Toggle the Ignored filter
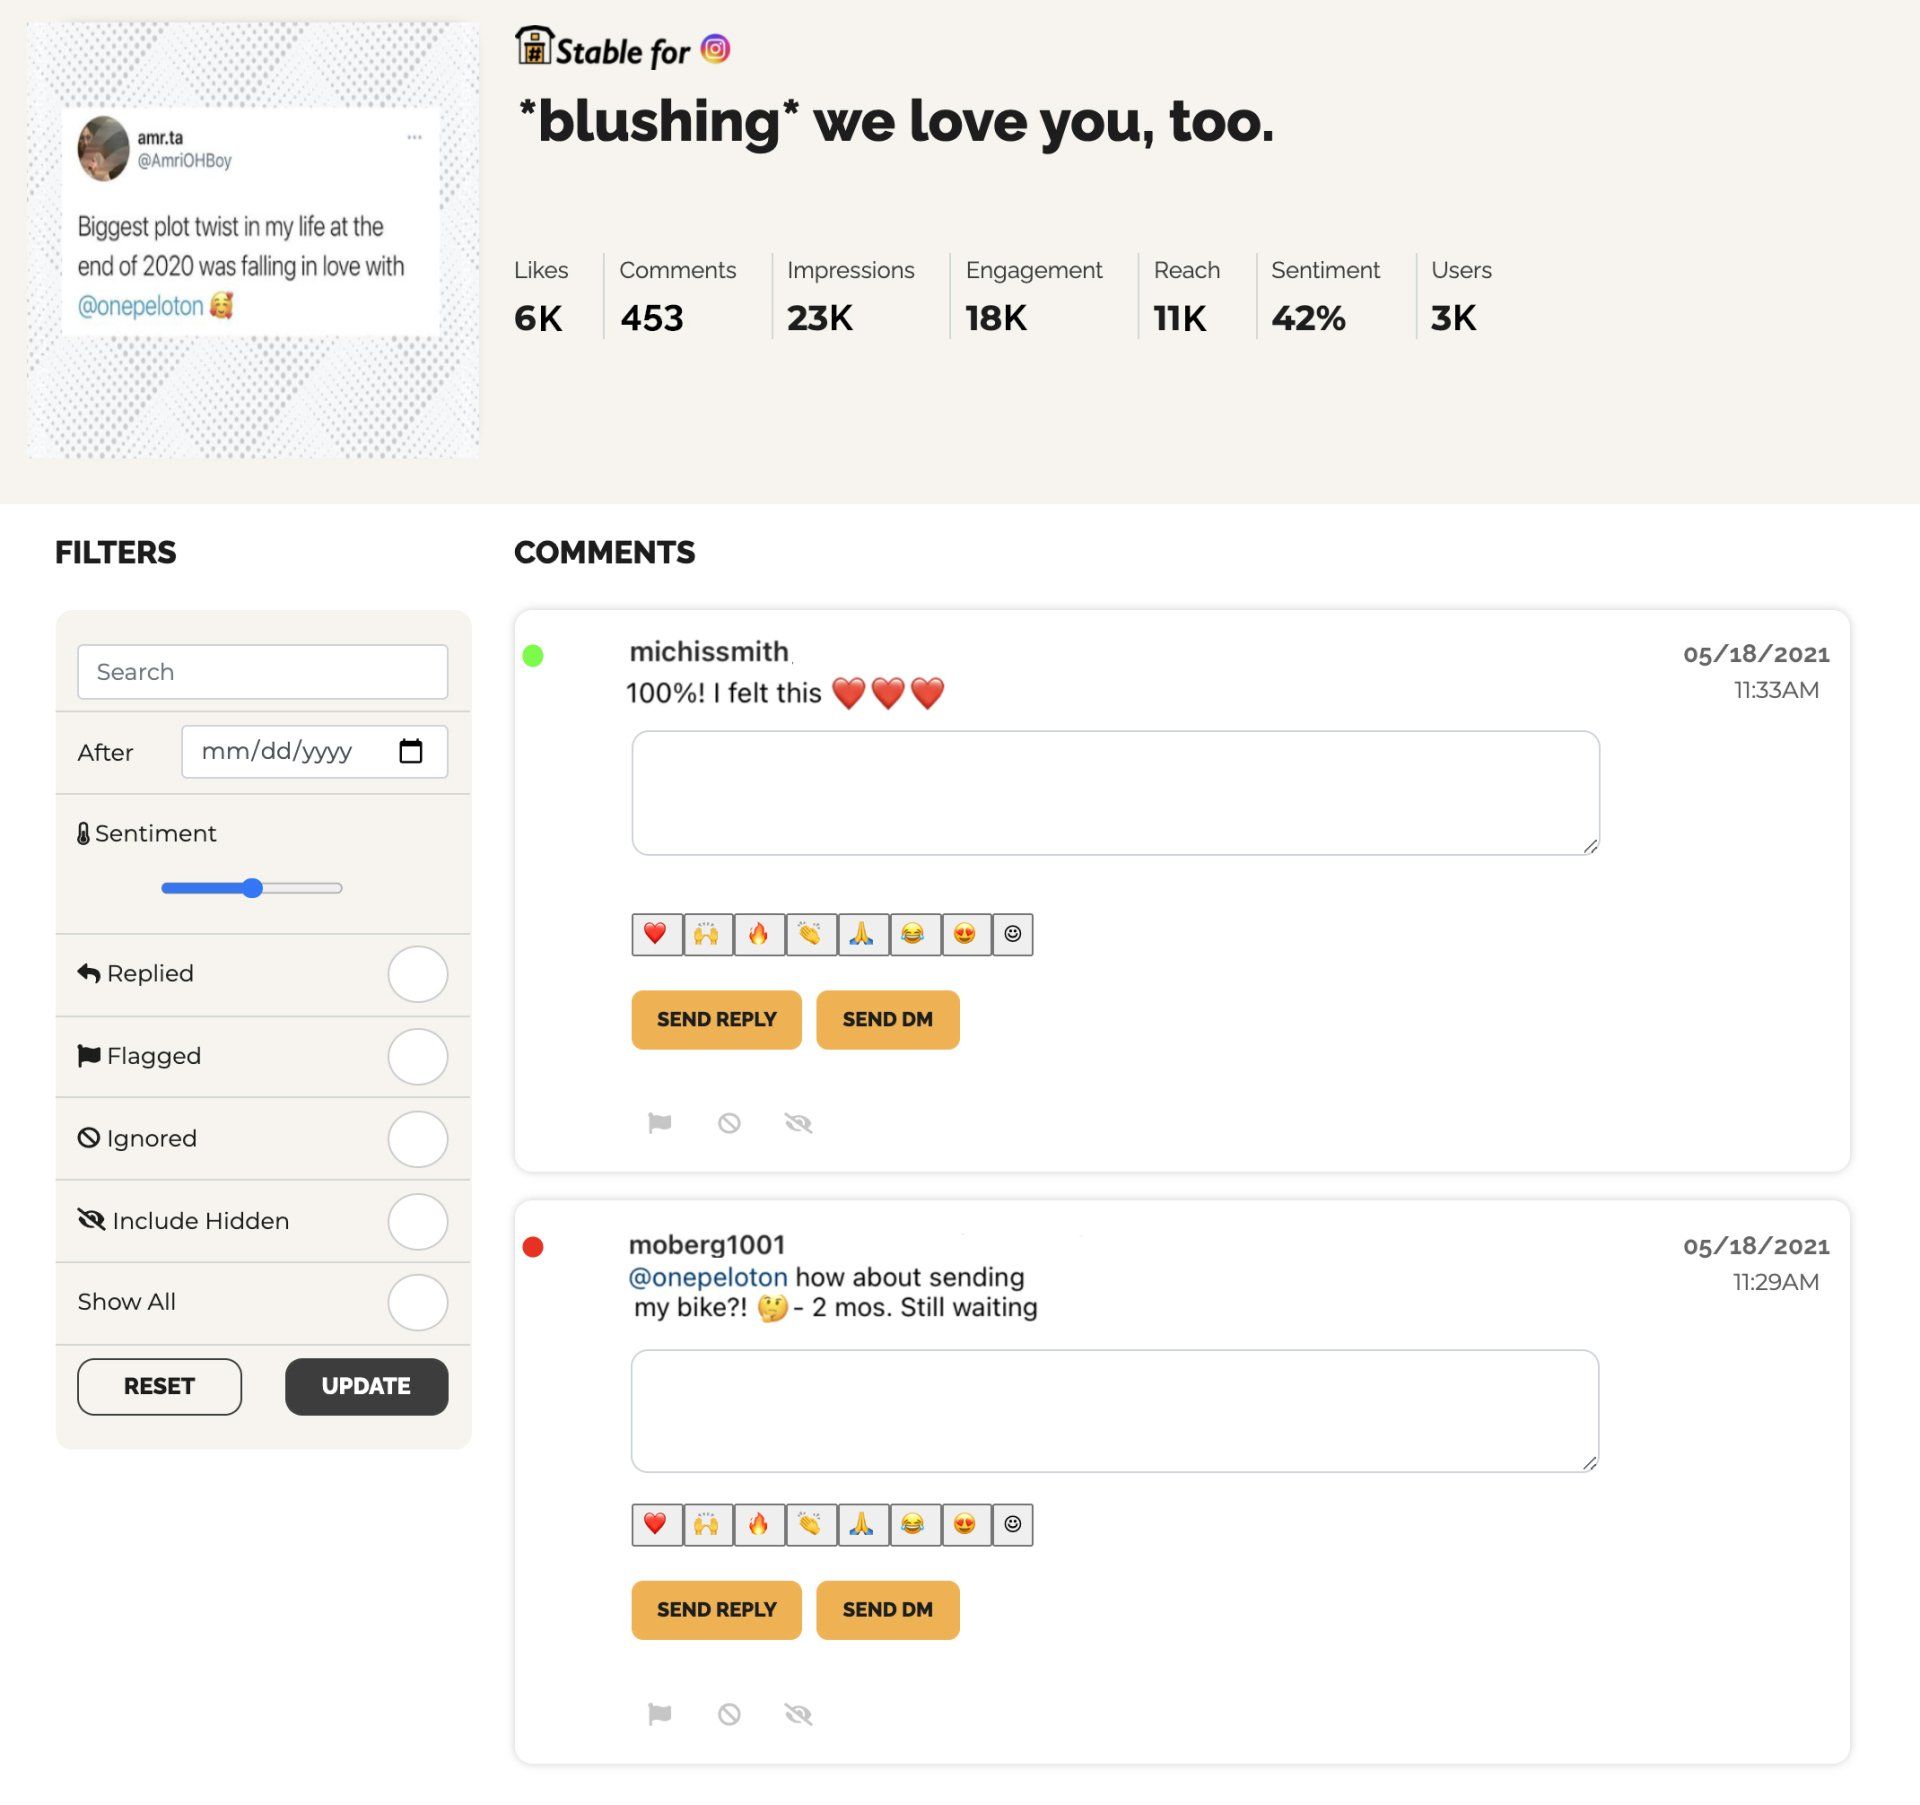 (418, 1139)
